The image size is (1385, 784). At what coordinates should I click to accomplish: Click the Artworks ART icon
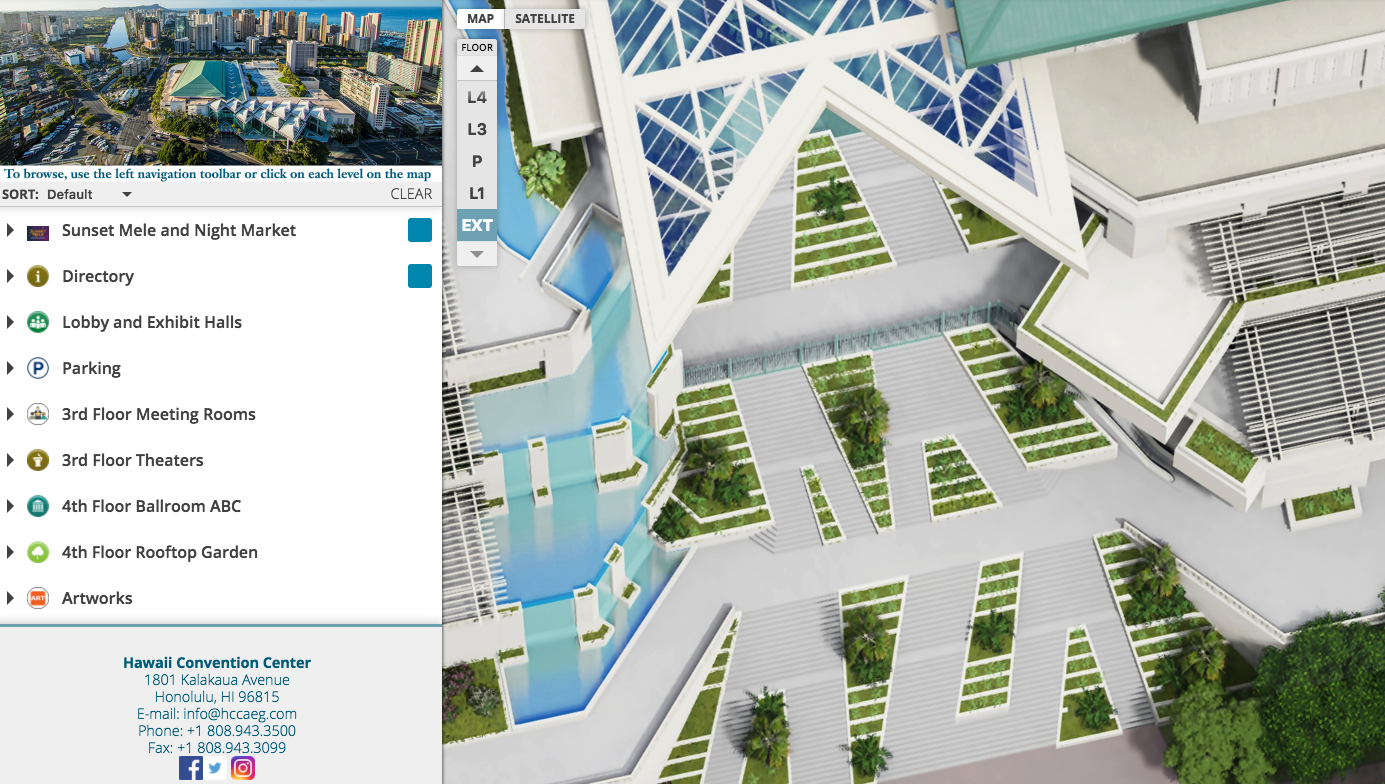[x=38, y=598]
